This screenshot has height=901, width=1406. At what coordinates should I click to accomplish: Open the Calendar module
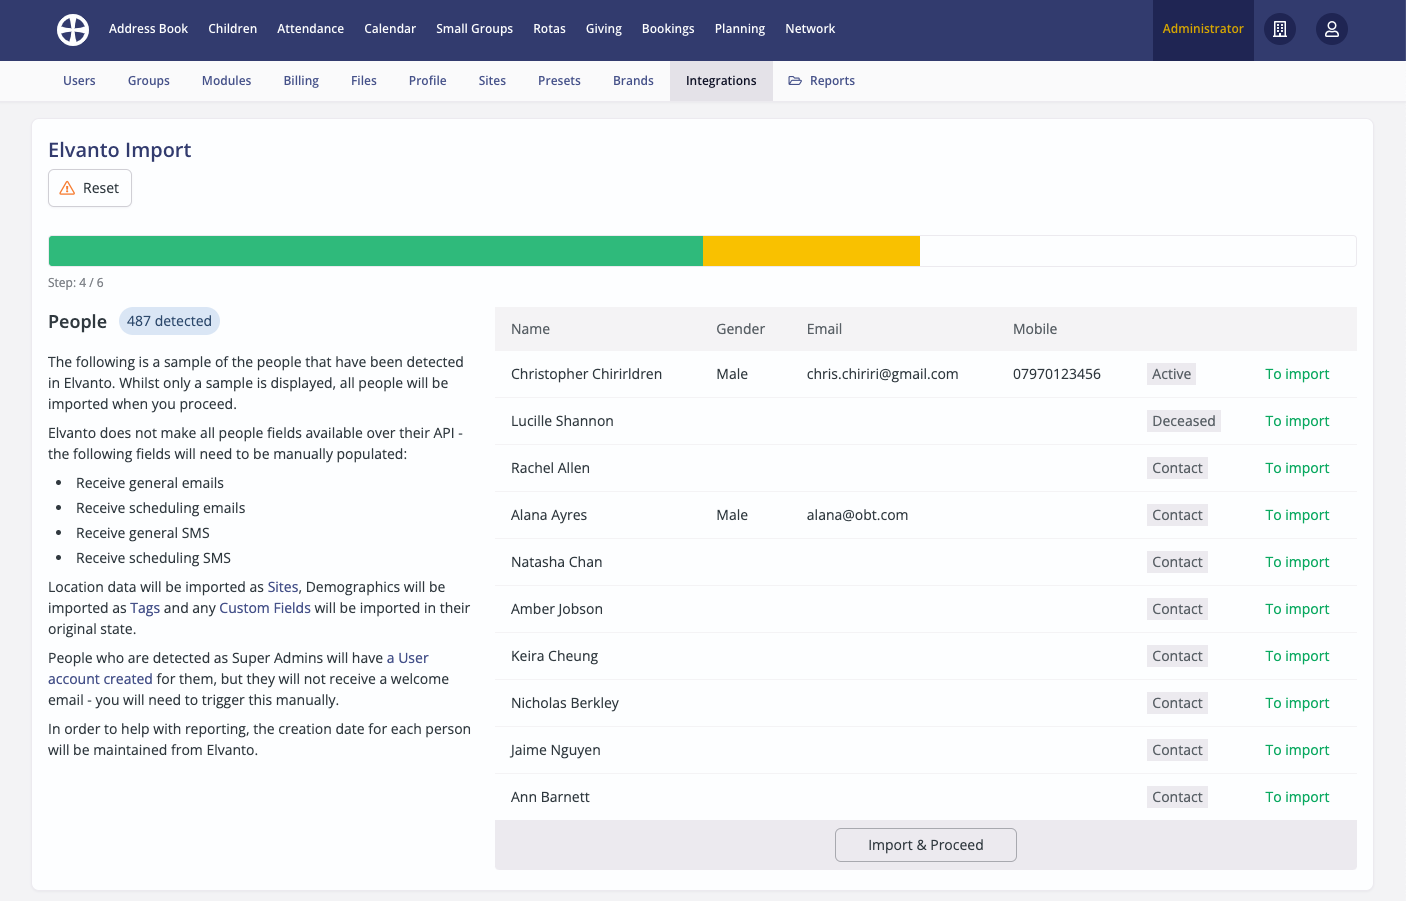[x=390, y=29]
